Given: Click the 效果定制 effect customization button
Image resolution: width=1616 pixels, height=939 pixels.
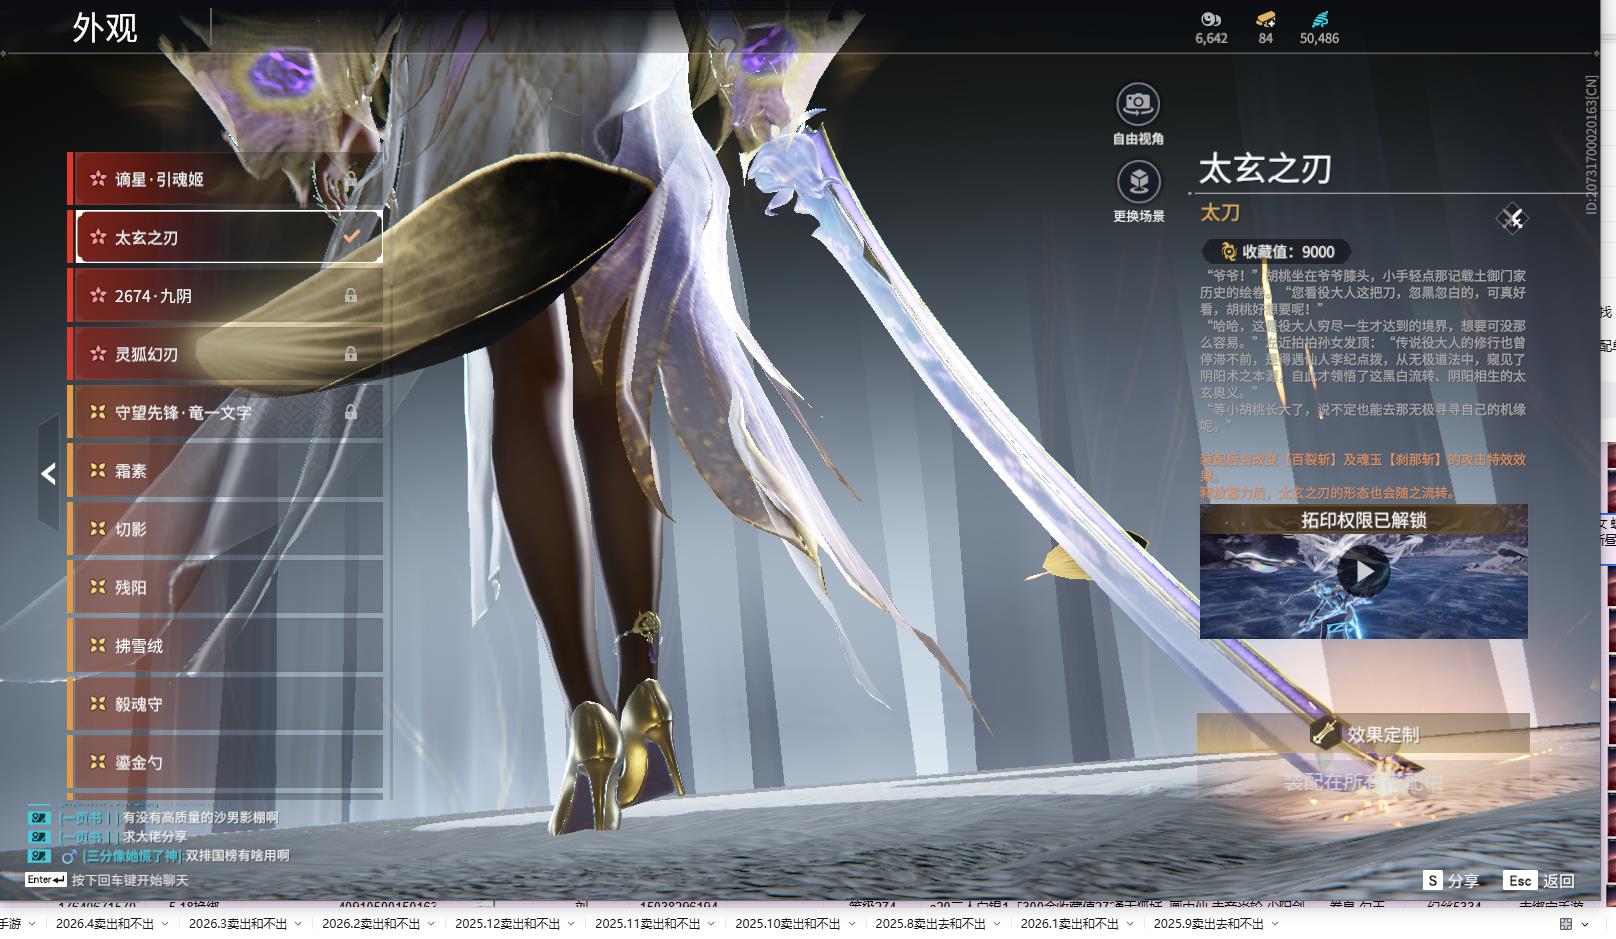Looking at the screenshot, I should (x=1363, y=734).
